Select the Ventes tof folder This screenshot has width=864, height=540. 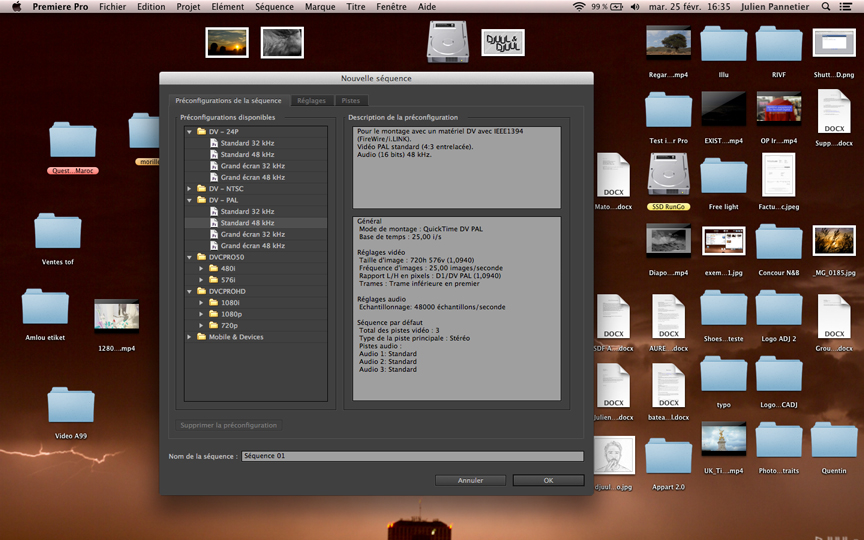(57, 231)
